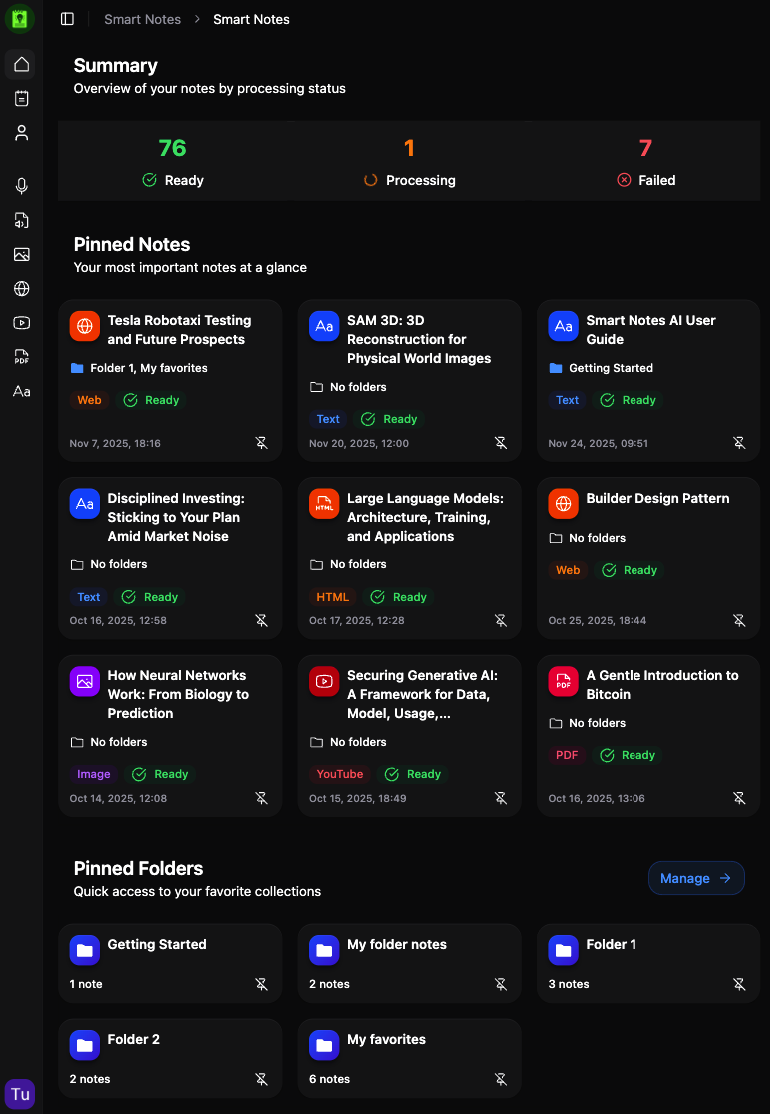
Task: Open the profile icon in sidebar
Action: [21, 132]
